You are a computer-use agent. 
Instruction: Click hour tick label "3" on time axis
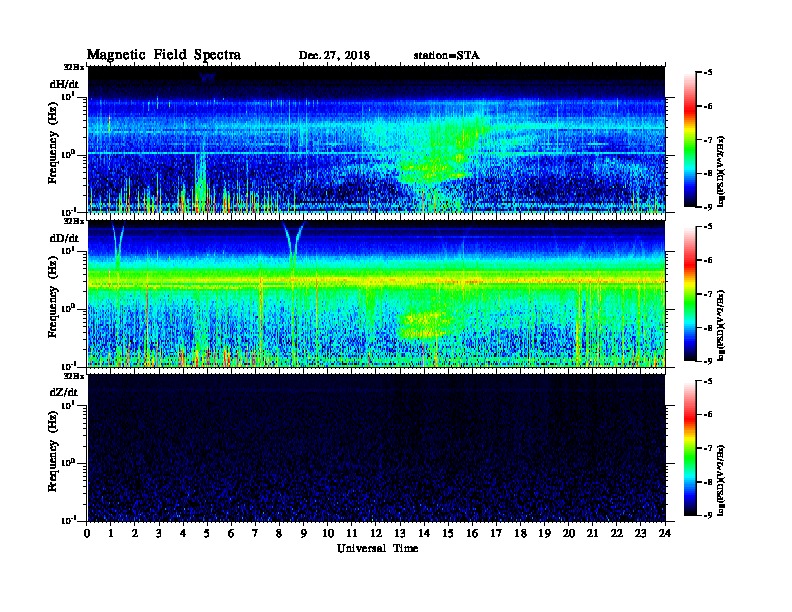point(159,533)
